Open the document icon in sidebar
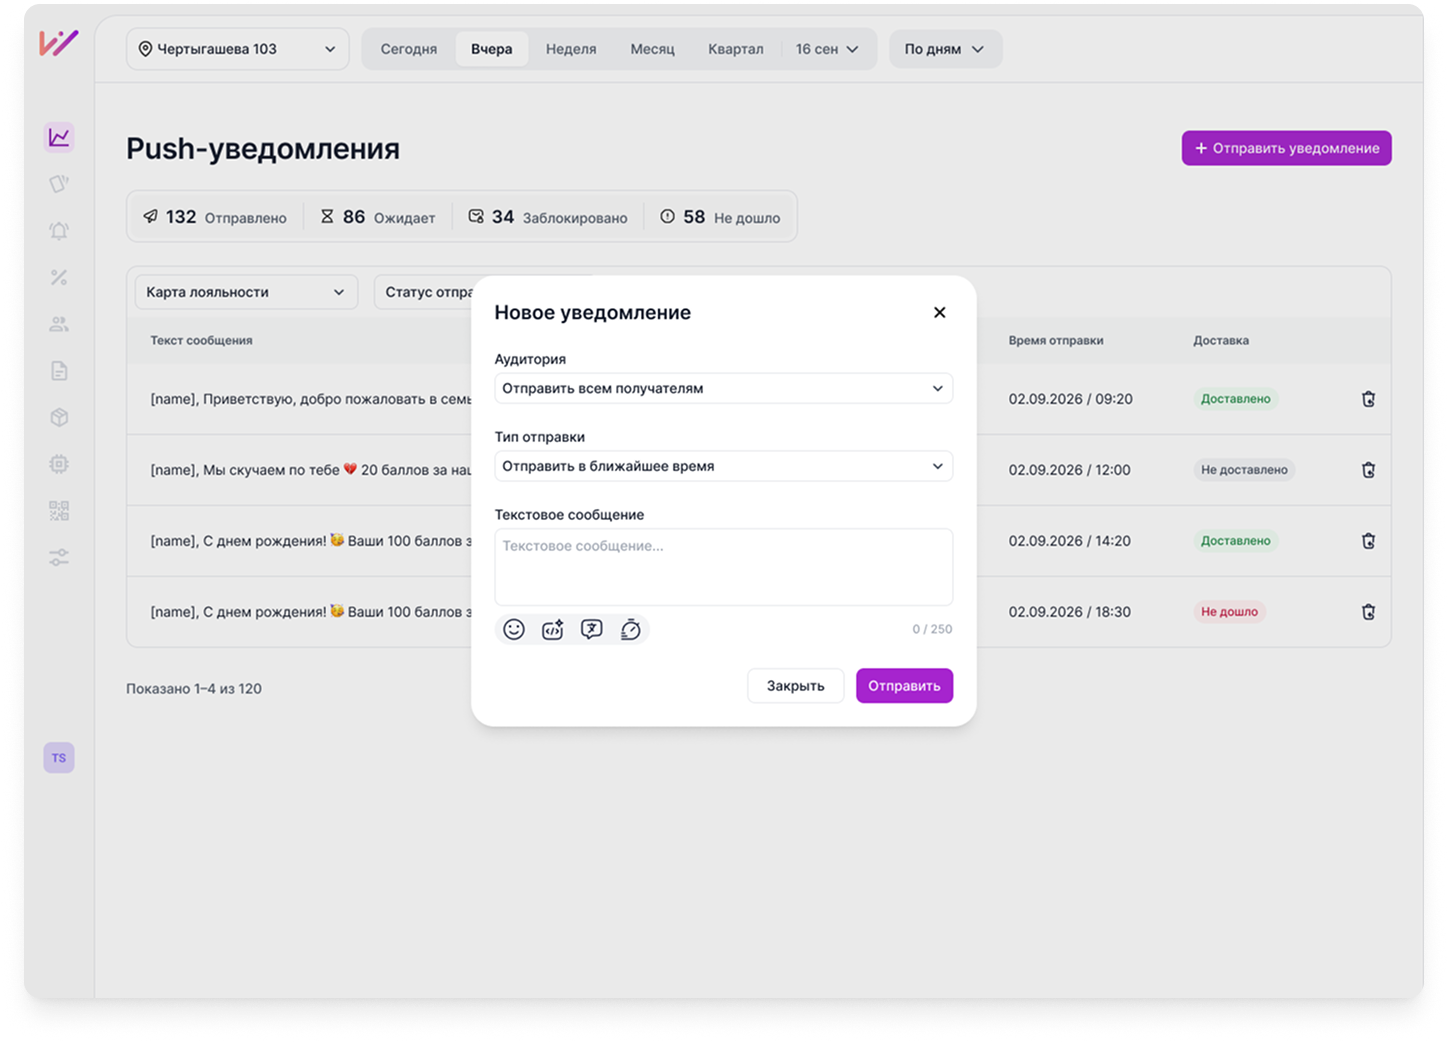This screenshot has width=1448, height=1042. [x=59, y=371]
